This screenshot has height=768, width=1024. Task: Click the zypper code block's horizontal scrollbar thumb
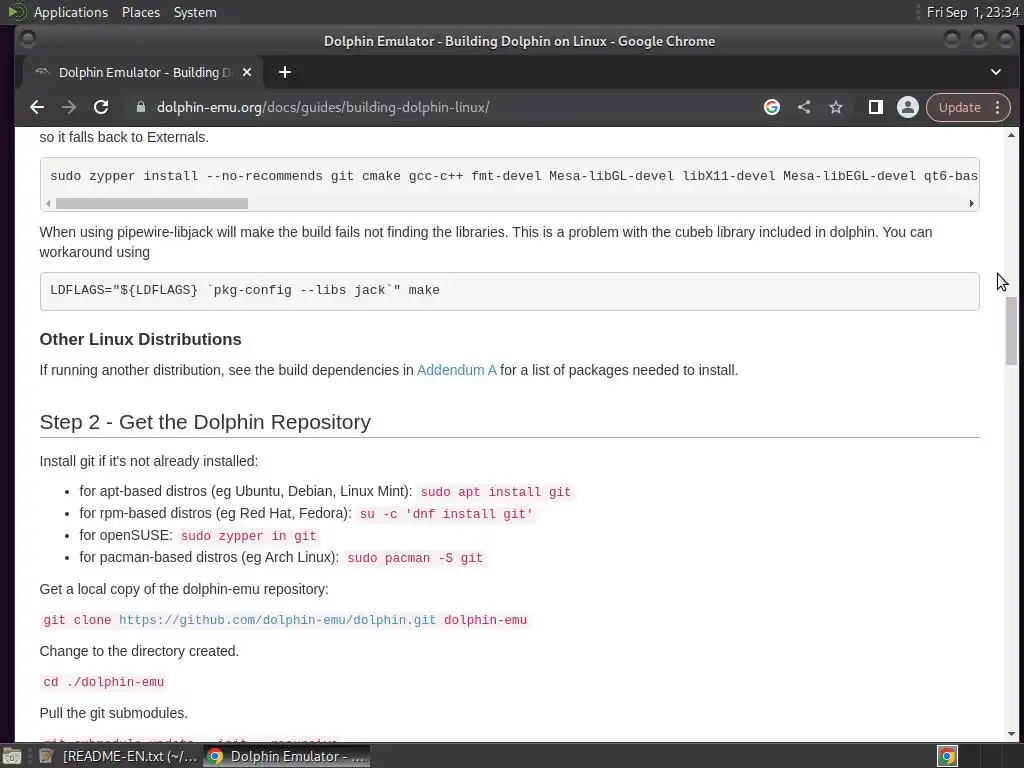152,204
